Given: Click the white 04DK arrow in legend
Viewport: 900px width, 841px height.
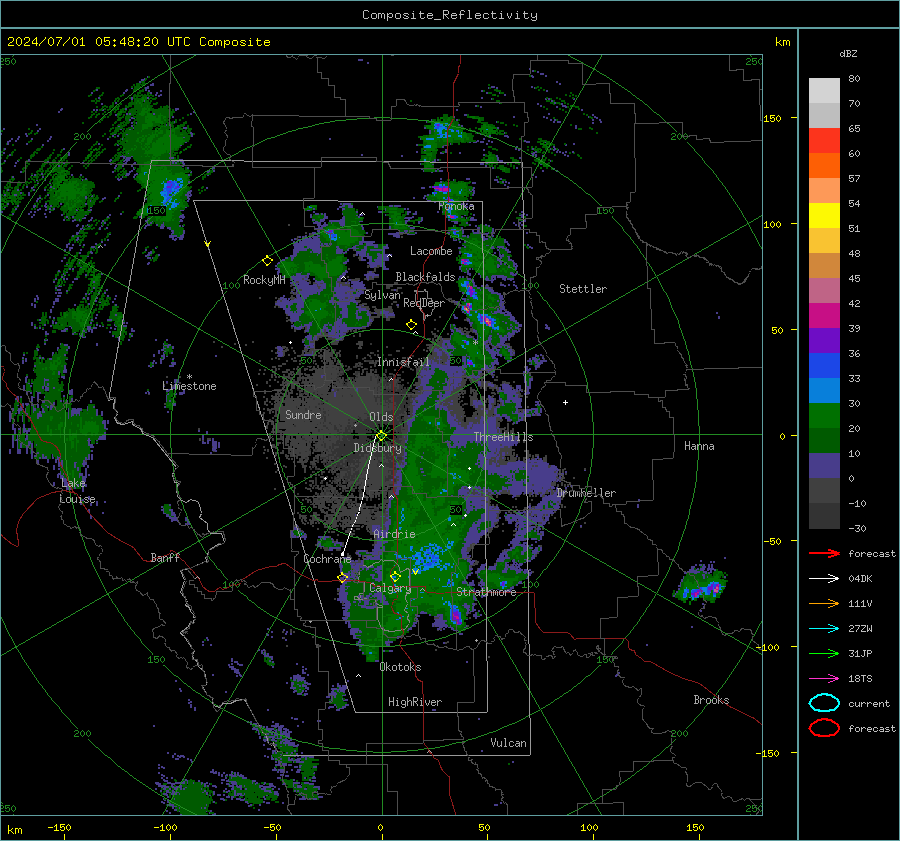Looking at the screenshot, I should pyautogui.click(x=824, y=578).
